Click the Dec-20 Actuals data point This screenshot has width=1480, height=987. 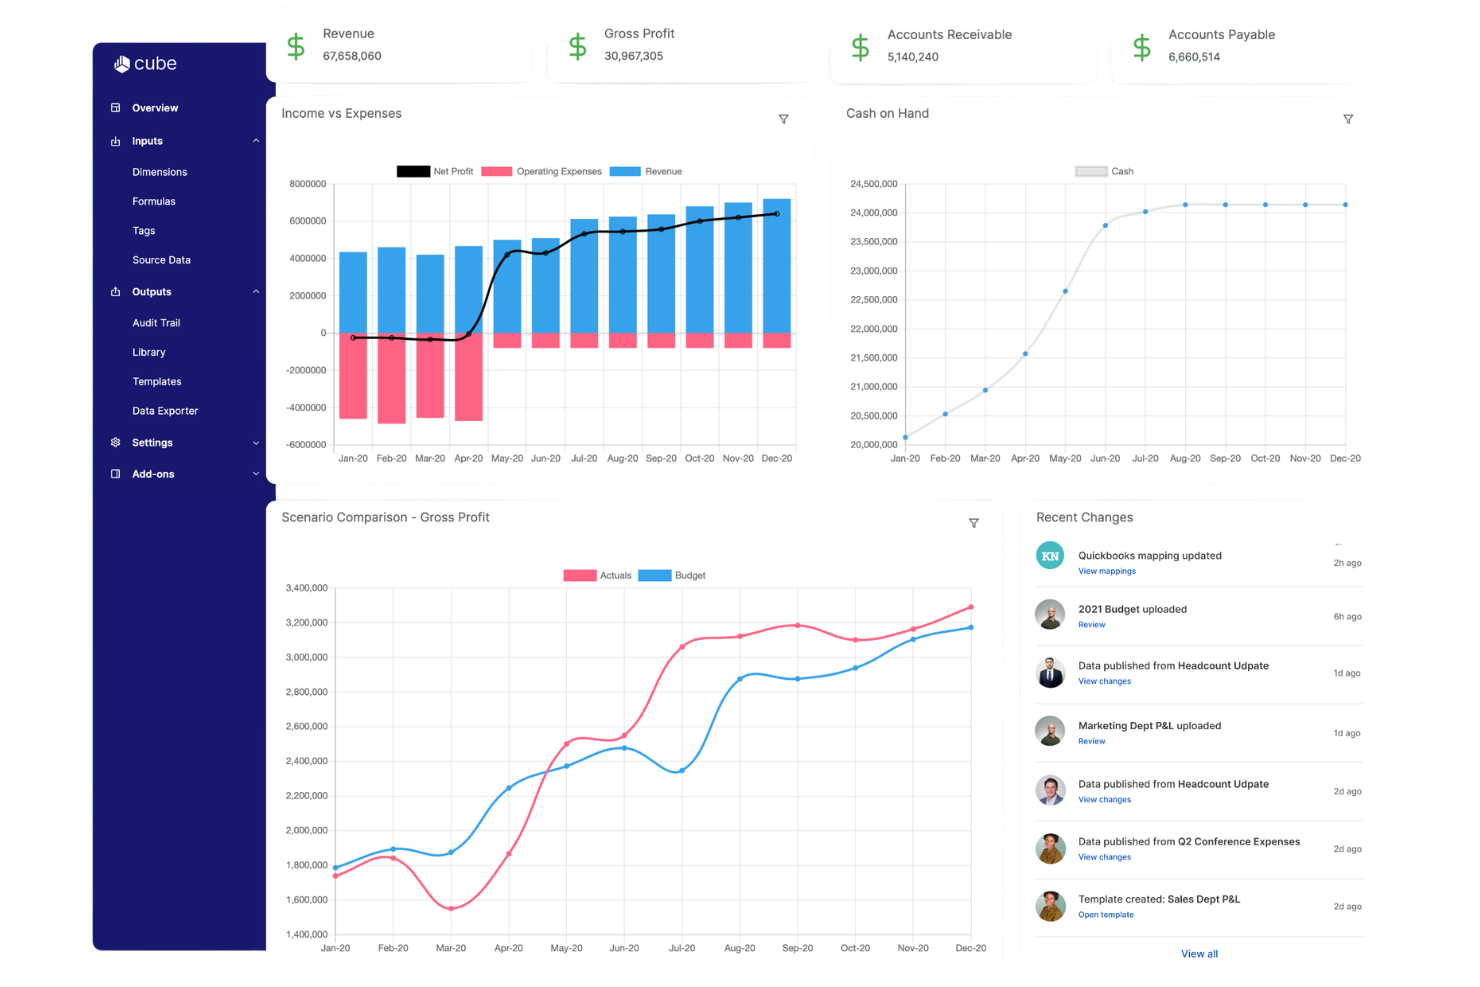[x=971, y=607]
